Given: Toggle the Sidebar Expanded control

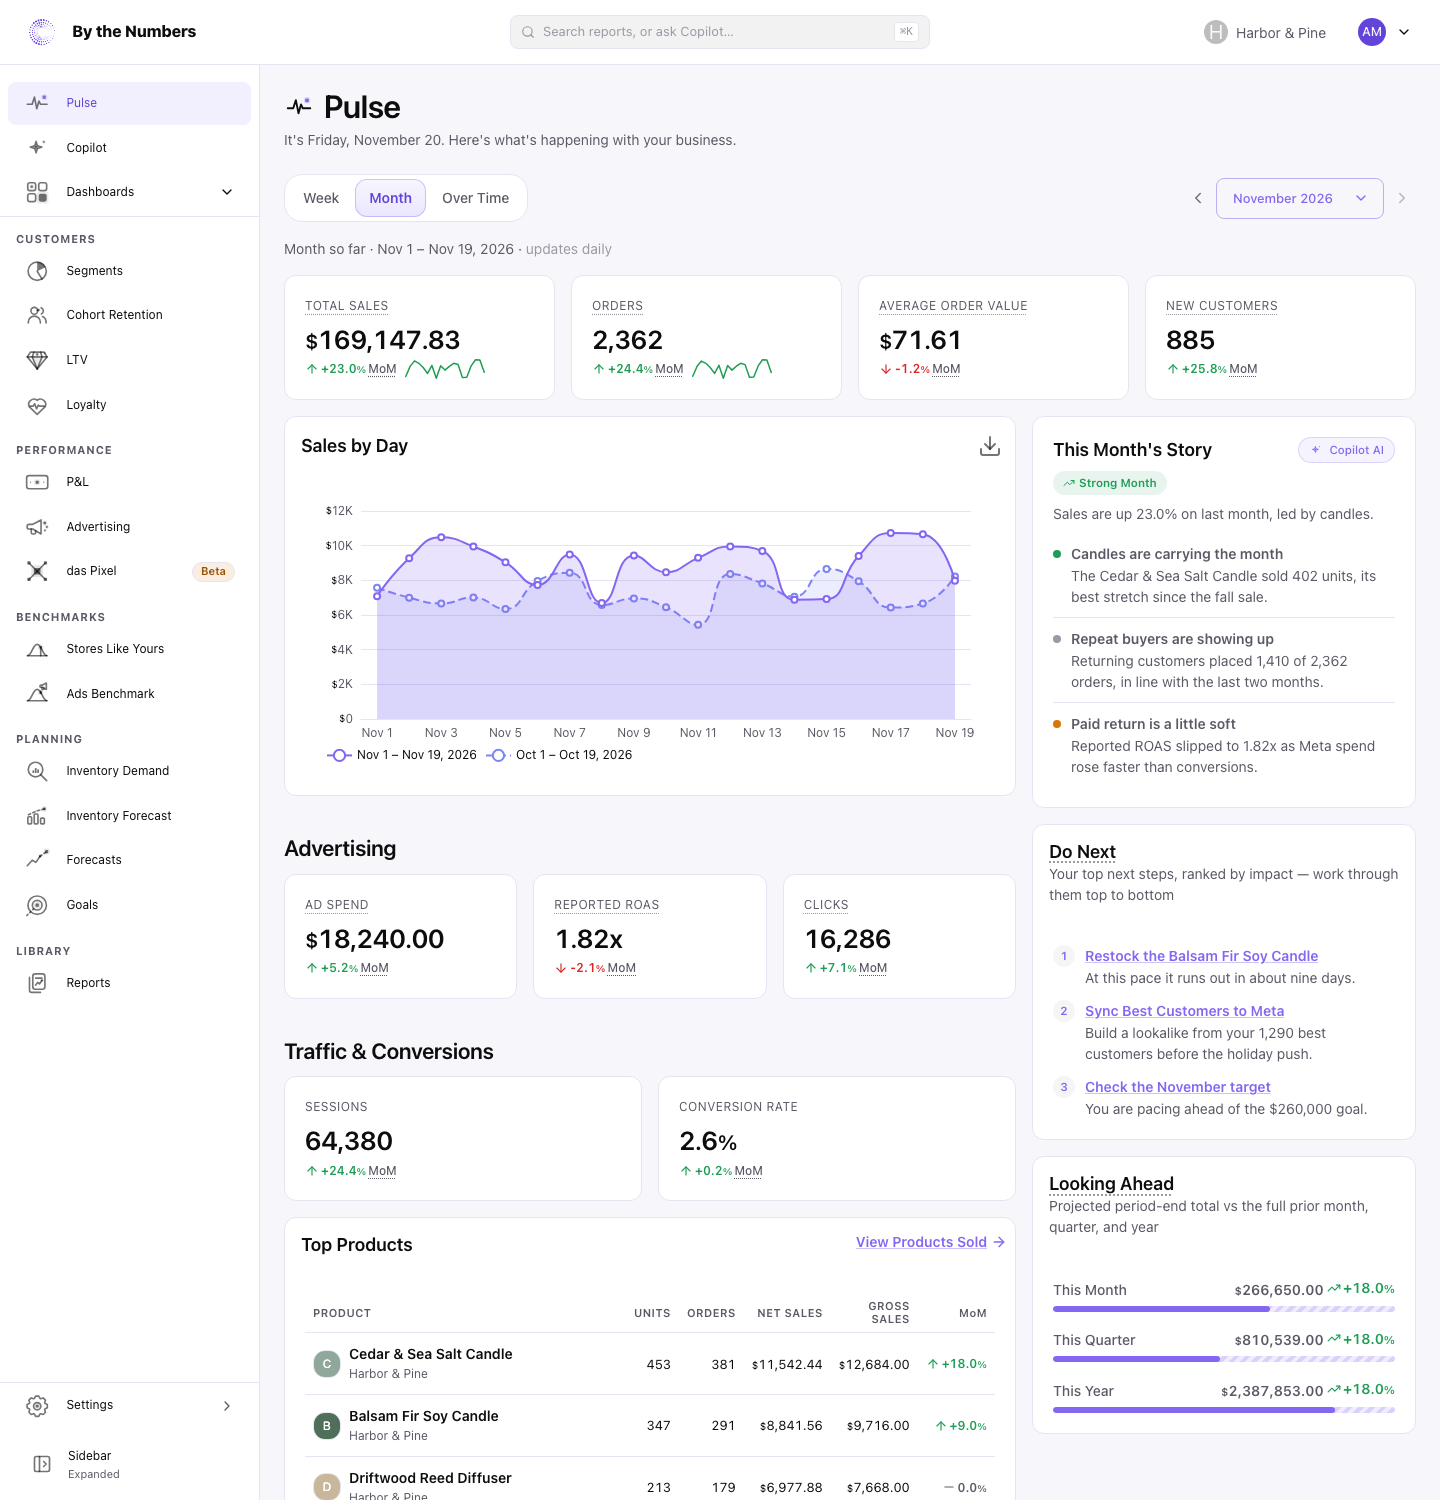Looking at the screenshot, I should tap(129, 1464).
